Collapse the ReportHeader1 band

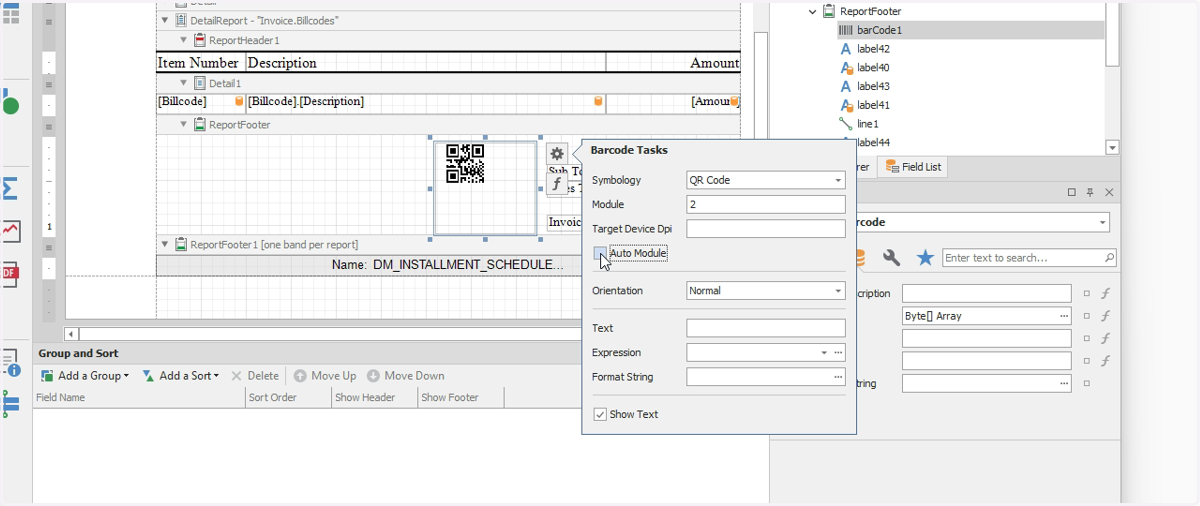(x=184, y=40)
